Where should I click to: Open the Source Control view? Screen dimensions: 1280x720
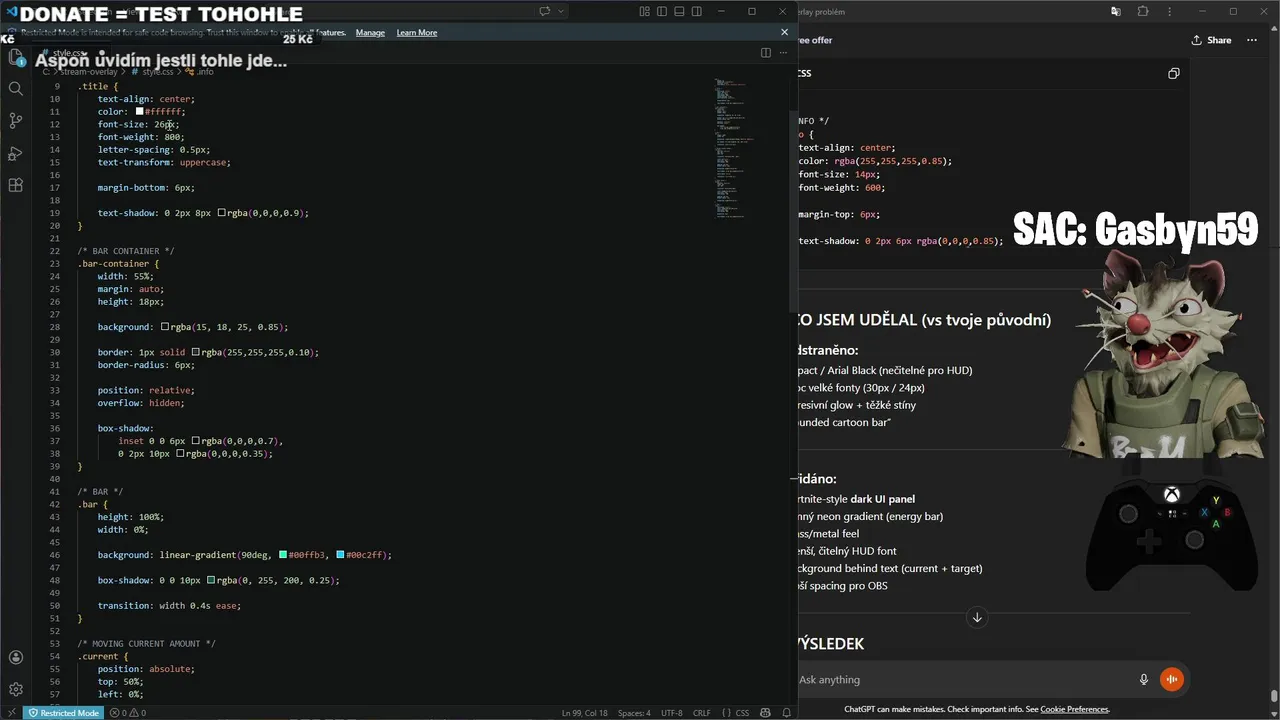tap(15, 121)
